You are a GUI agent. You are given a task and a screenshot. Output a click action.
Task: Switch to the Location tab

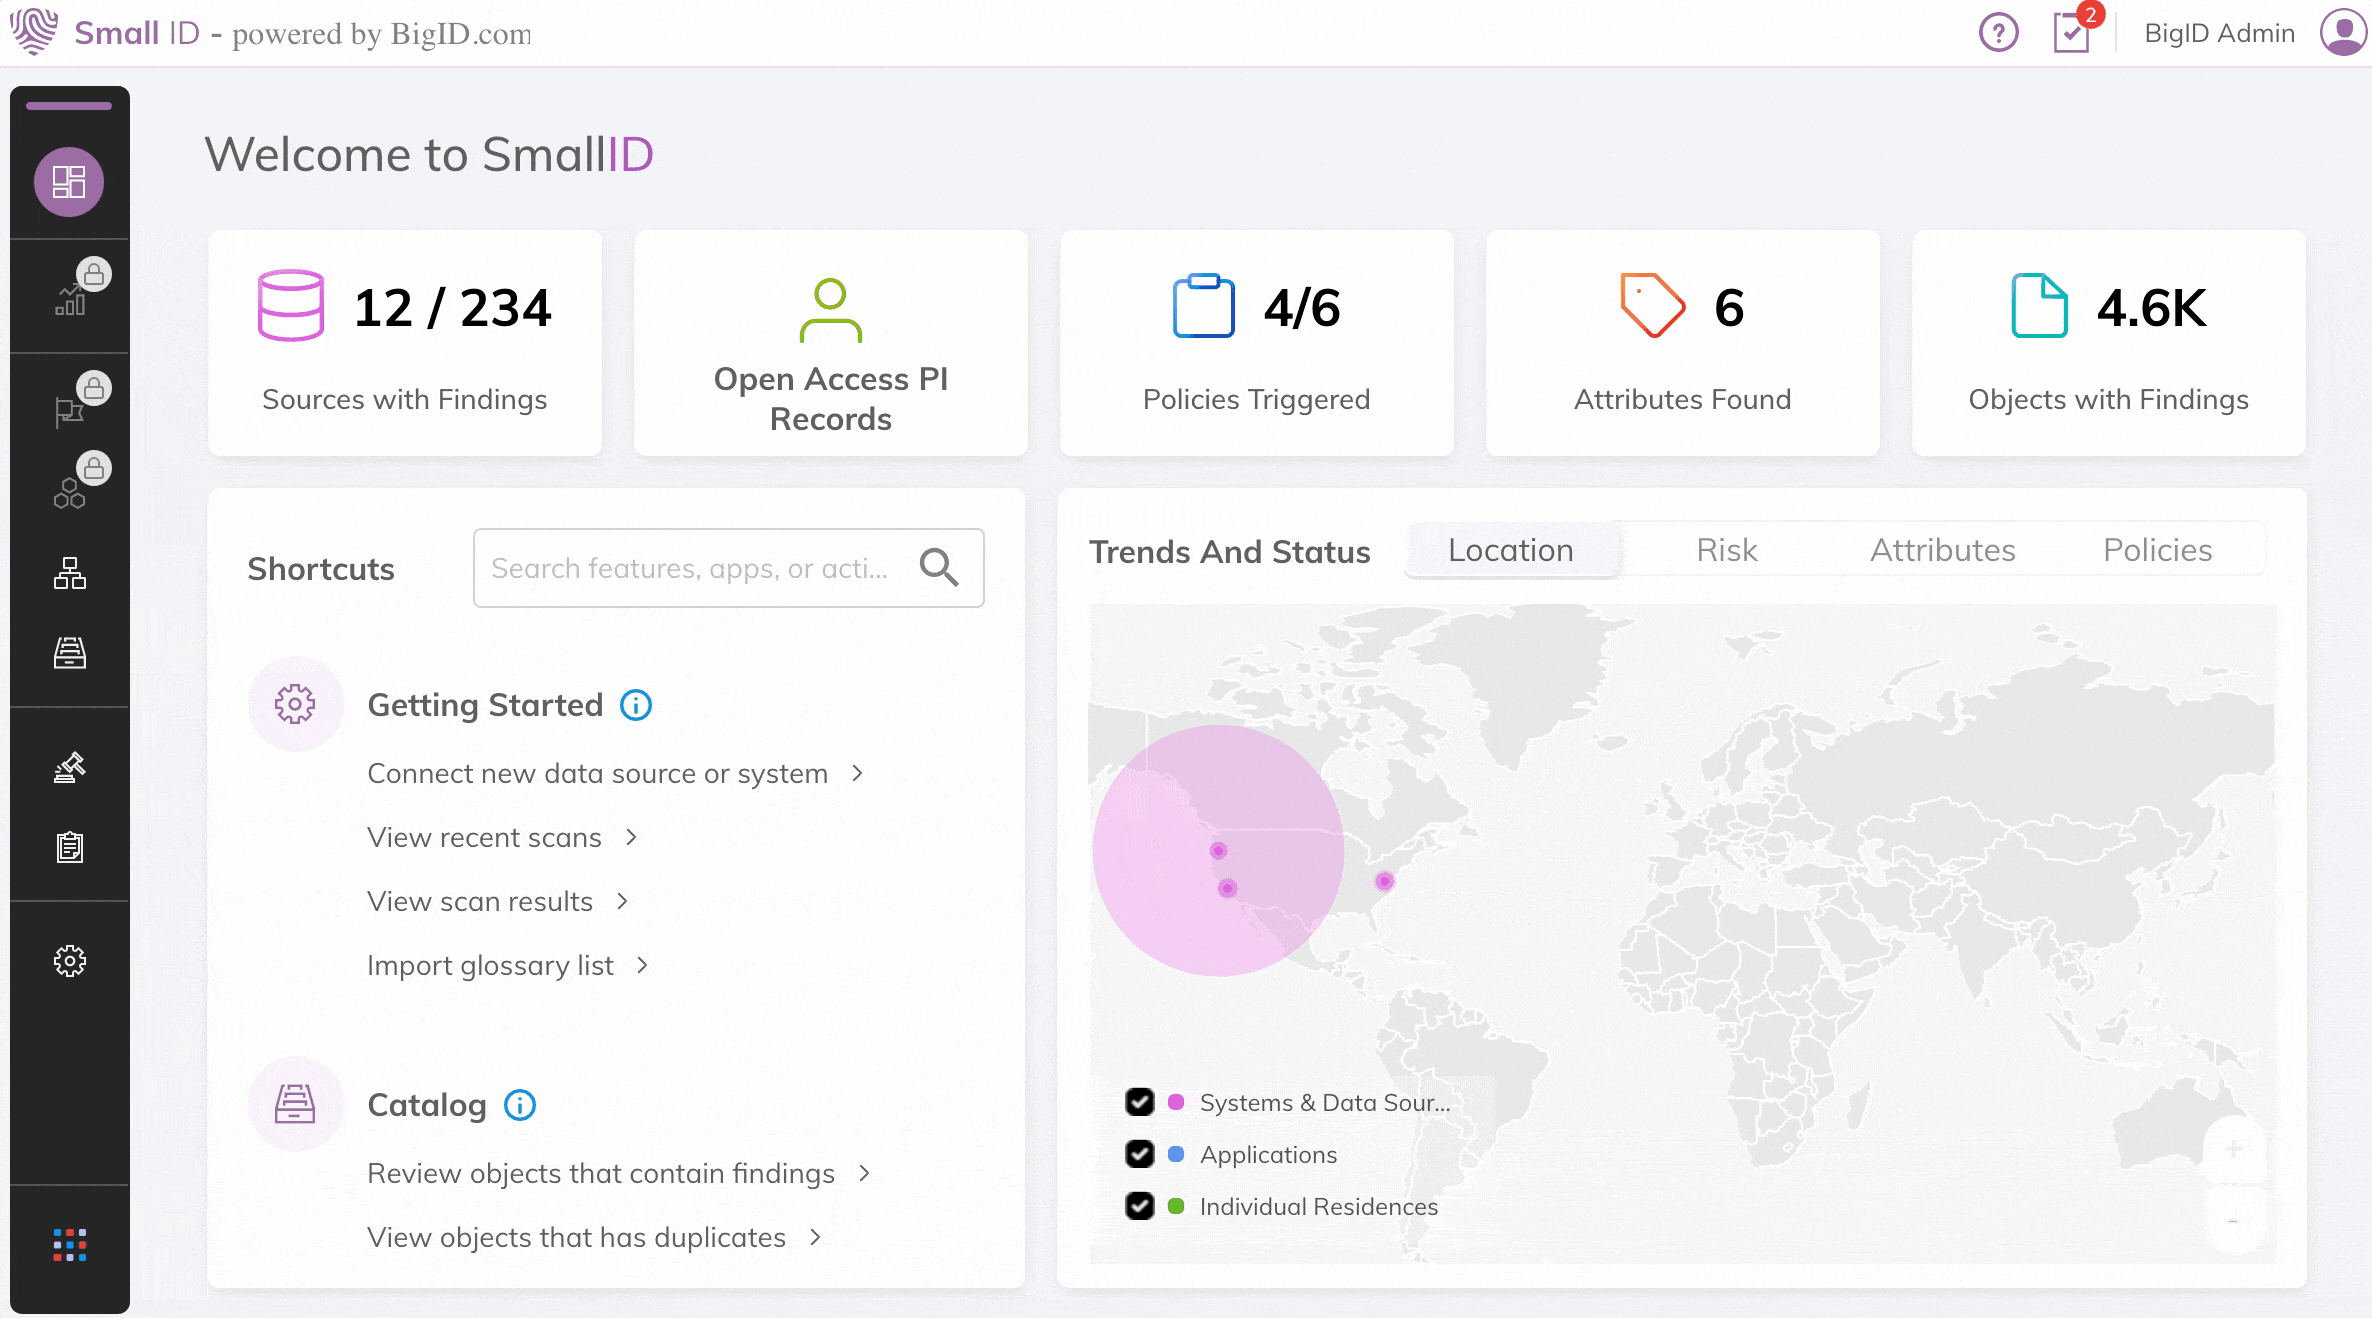coord(1511,550)
